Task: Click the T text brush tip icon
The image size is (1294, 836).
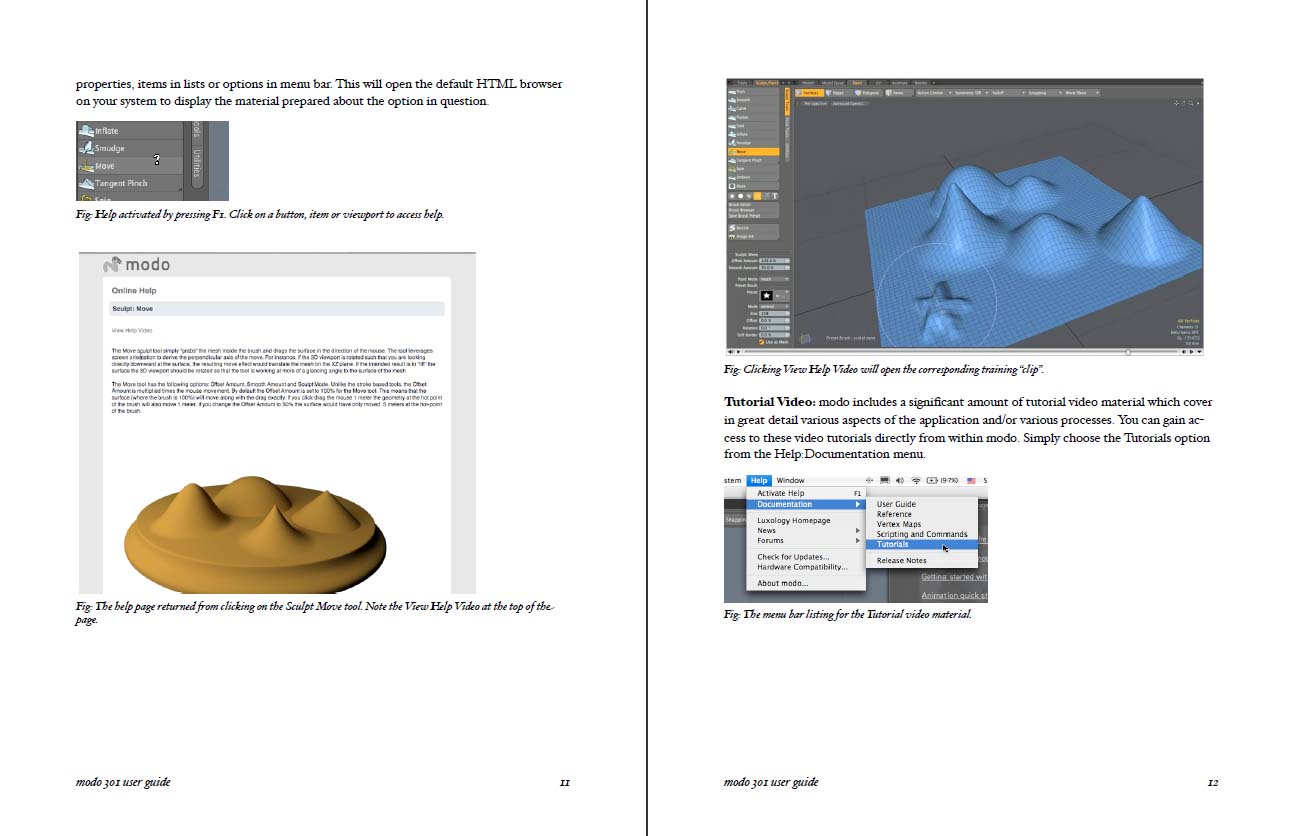Action: click(775, 196)
